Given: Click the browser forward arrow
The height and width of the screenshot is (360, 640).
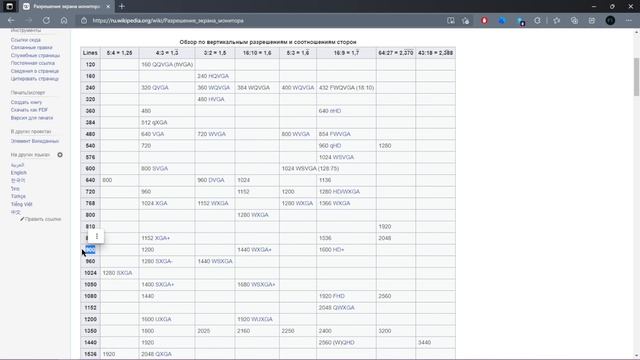Looking at the screenshot, I should point(29,20).
